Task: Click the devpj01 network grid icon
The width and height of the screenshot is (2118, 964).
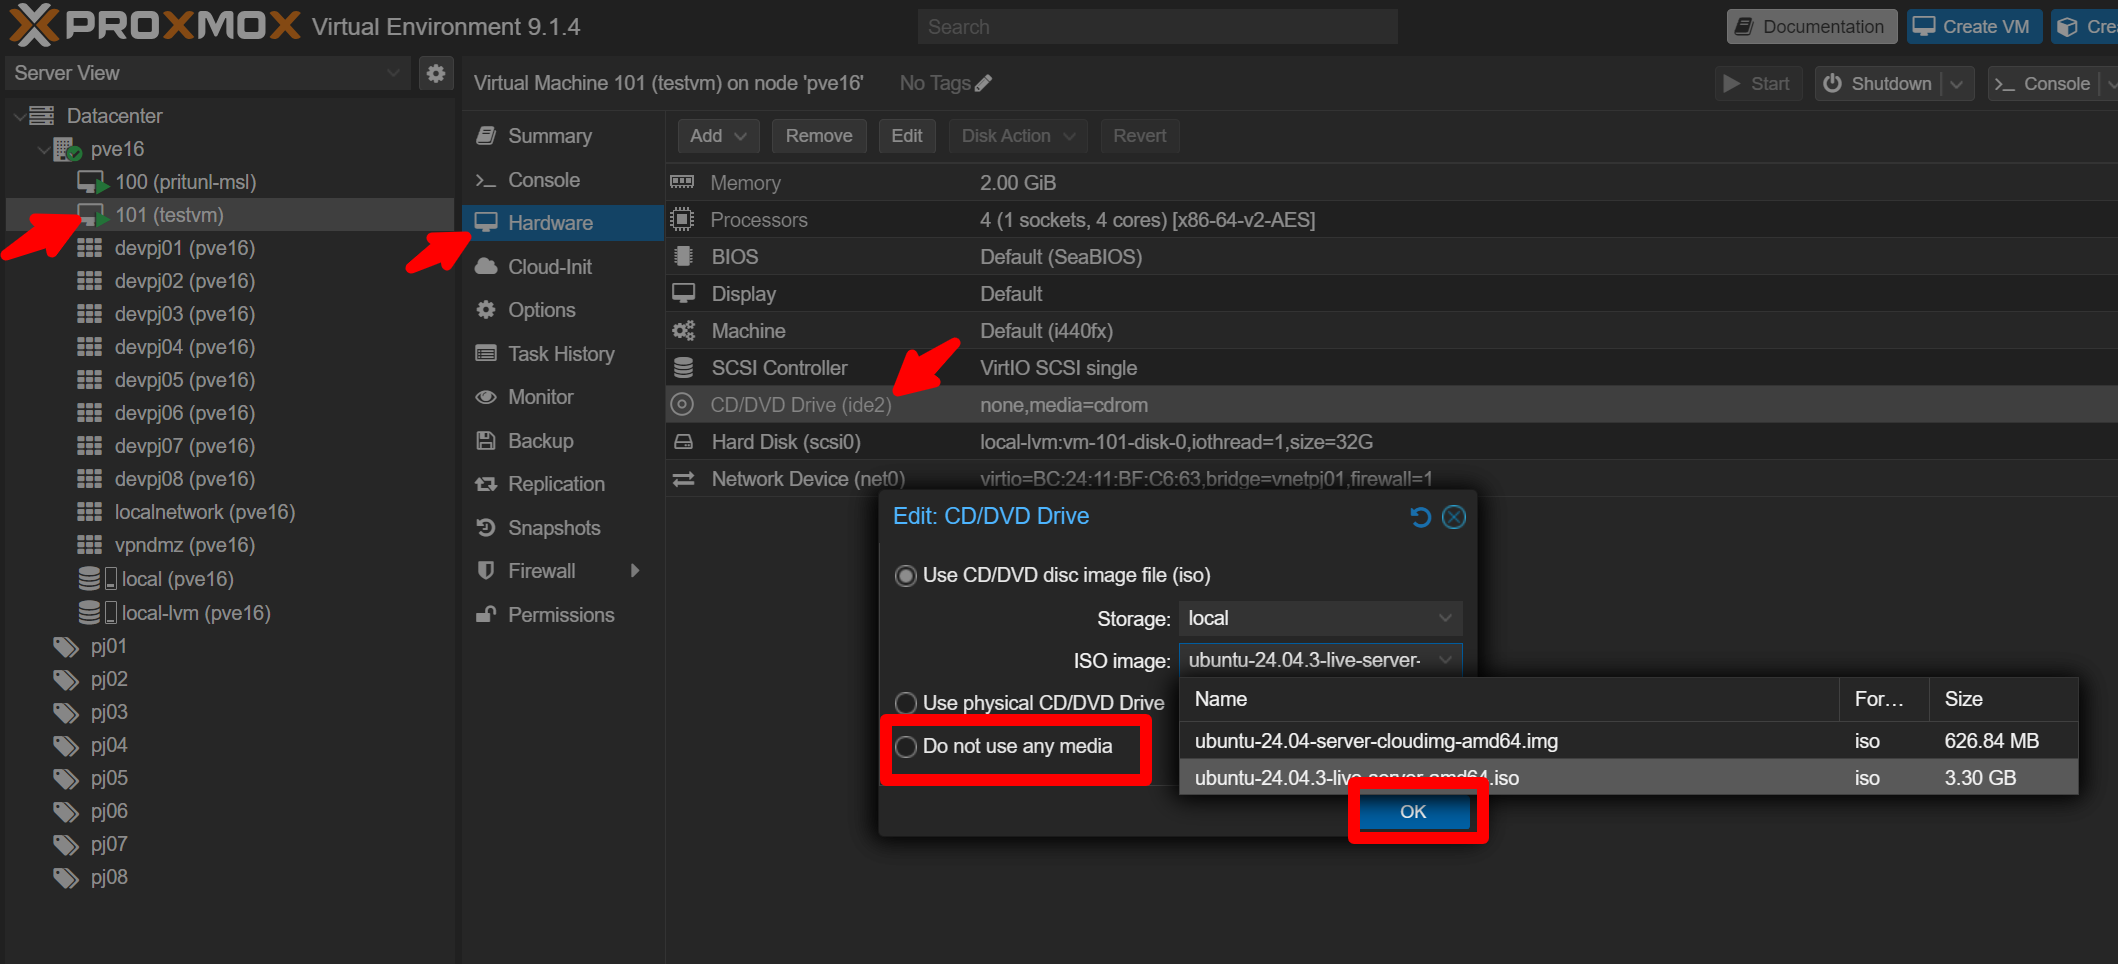Action: (90, 248)
